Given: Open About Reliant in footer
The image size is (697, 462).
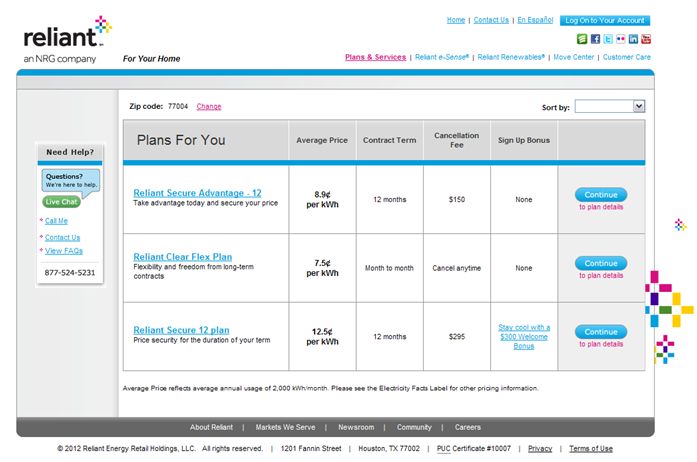Looking at the screenshot, I should pyautogui.click(x=211, y=427).
